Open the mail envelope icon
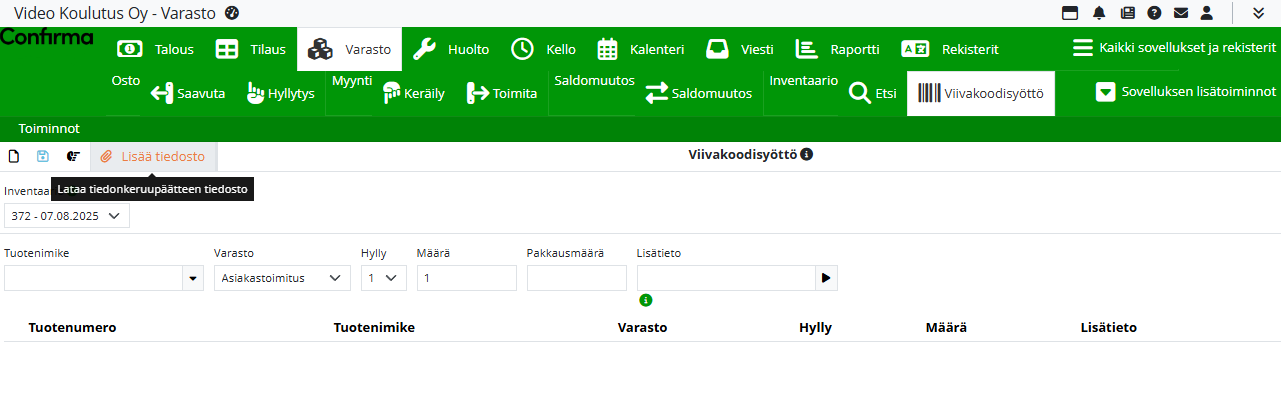Screen dimensions: 1281x414 (1181, 13)
